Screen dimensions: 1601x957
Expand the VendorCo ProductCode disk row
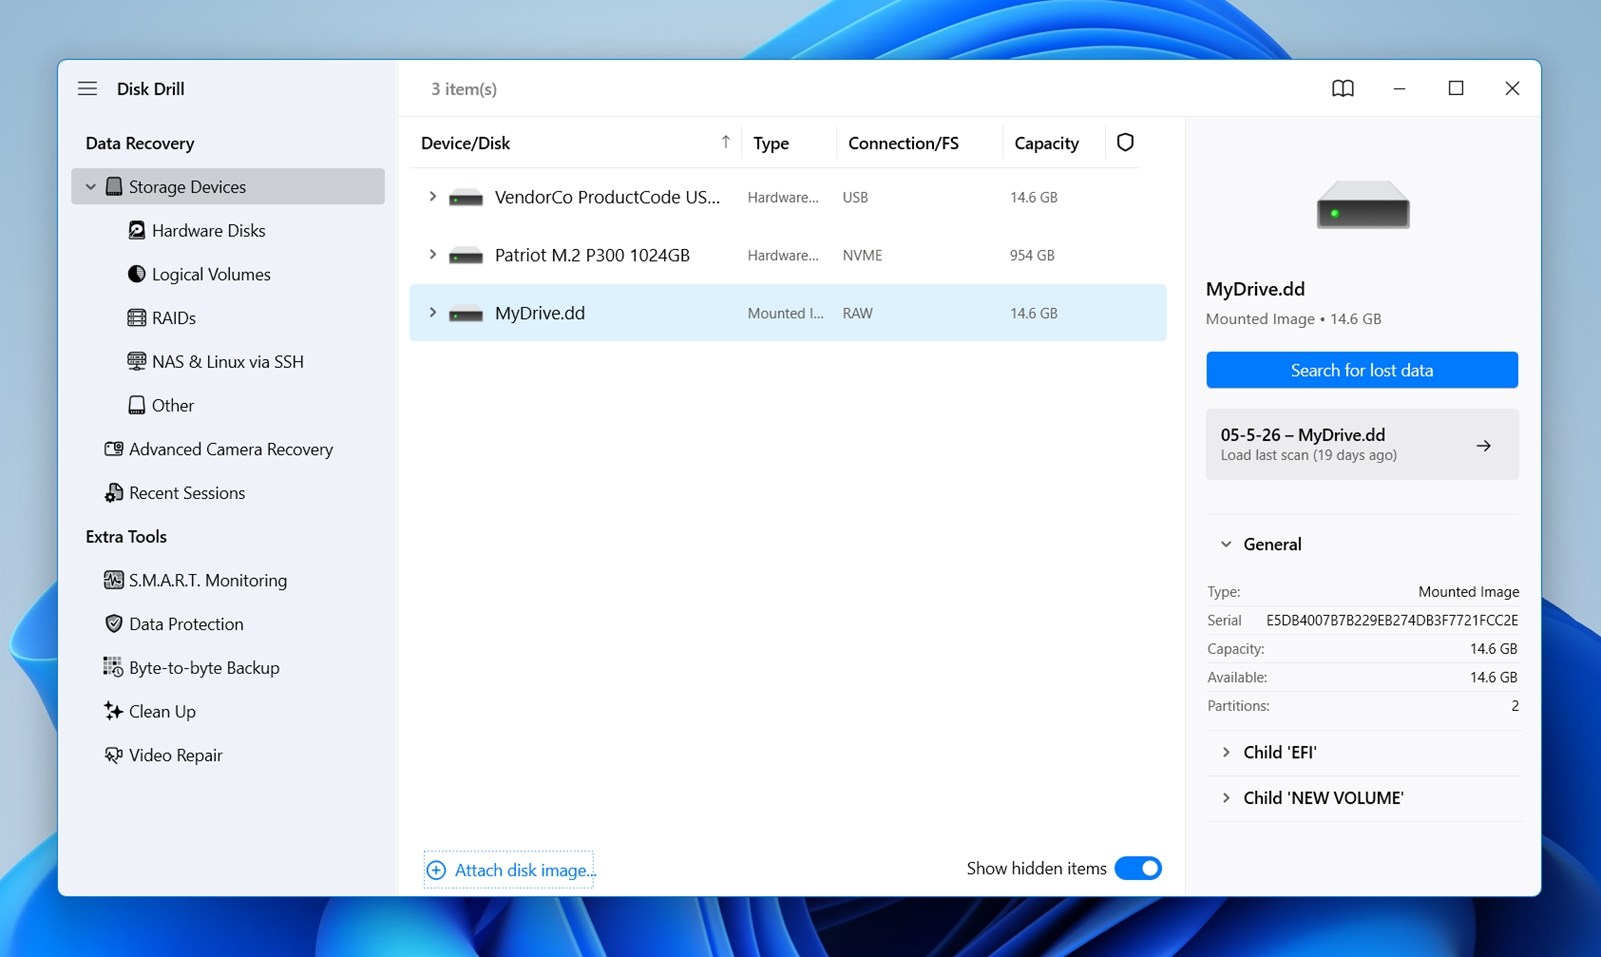tap(432, 197)
